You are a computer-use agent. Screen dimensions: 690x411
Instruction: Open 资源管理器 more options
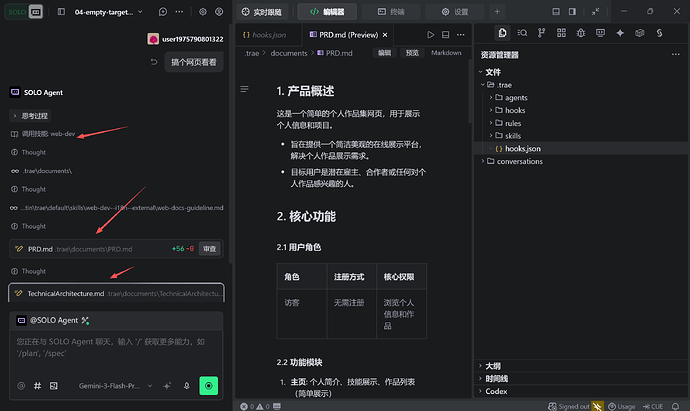pyautogui.click(x=675, y=55)
